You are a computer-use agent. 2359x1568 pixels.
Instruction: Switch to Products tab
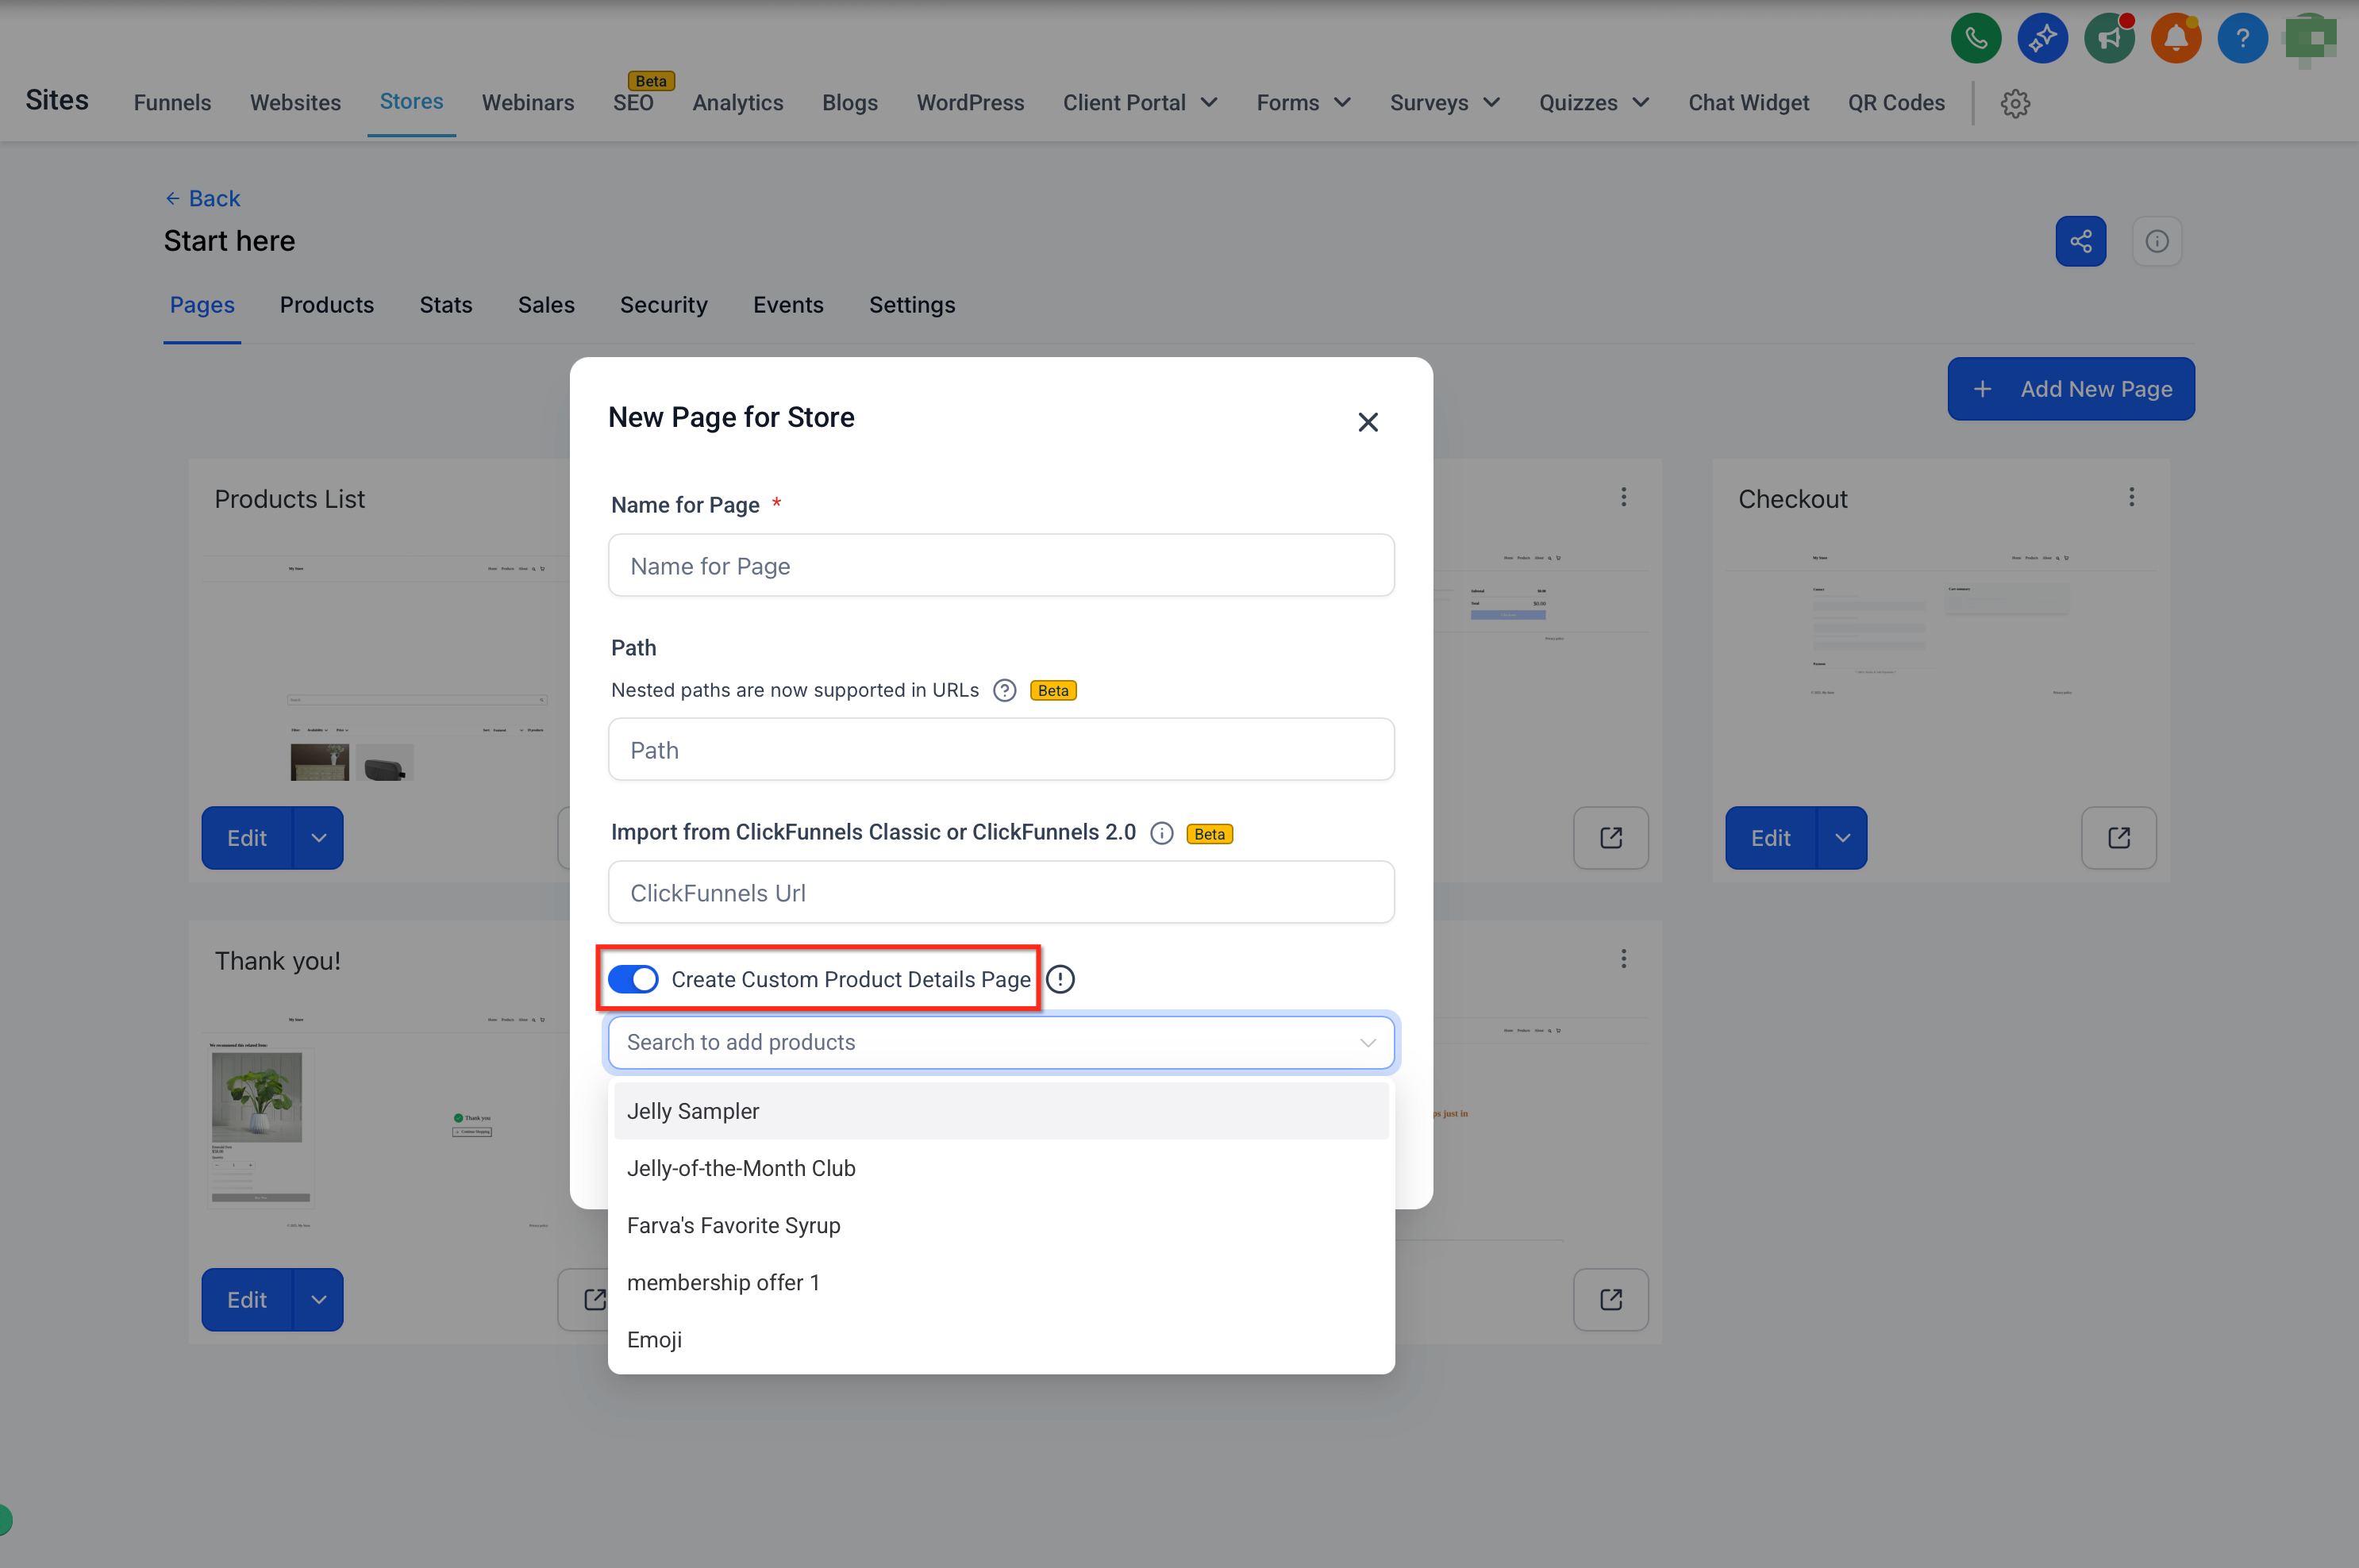click(326, 305)
